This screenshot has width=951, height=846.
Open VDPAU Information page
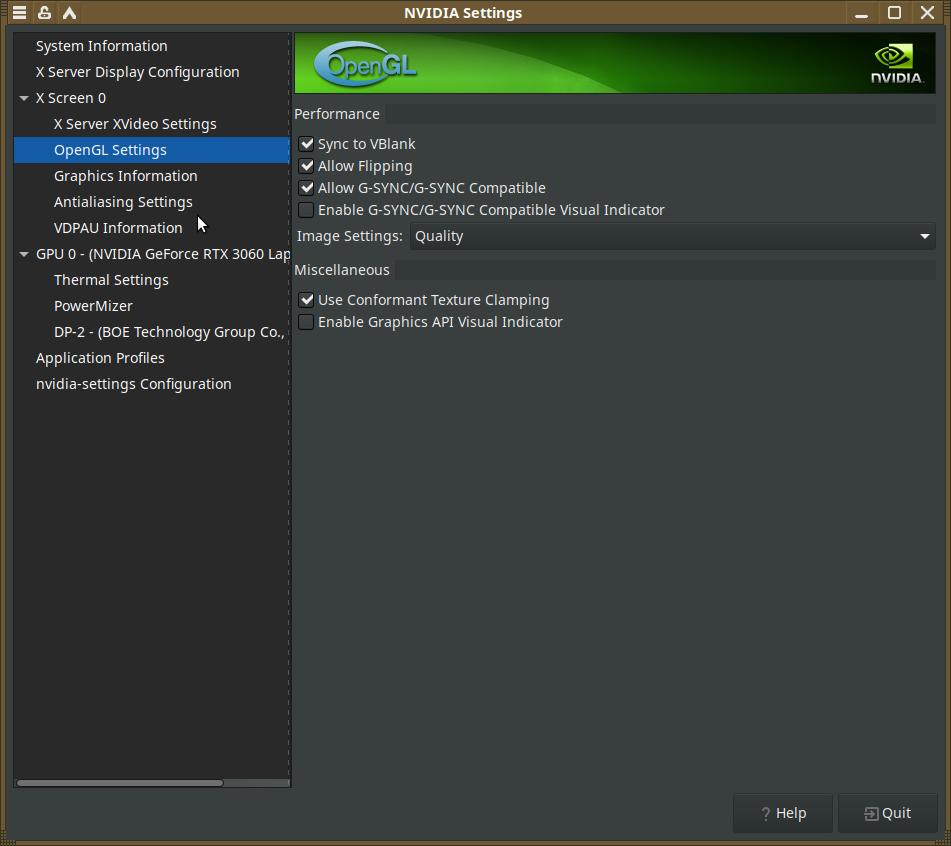point(118,228)
